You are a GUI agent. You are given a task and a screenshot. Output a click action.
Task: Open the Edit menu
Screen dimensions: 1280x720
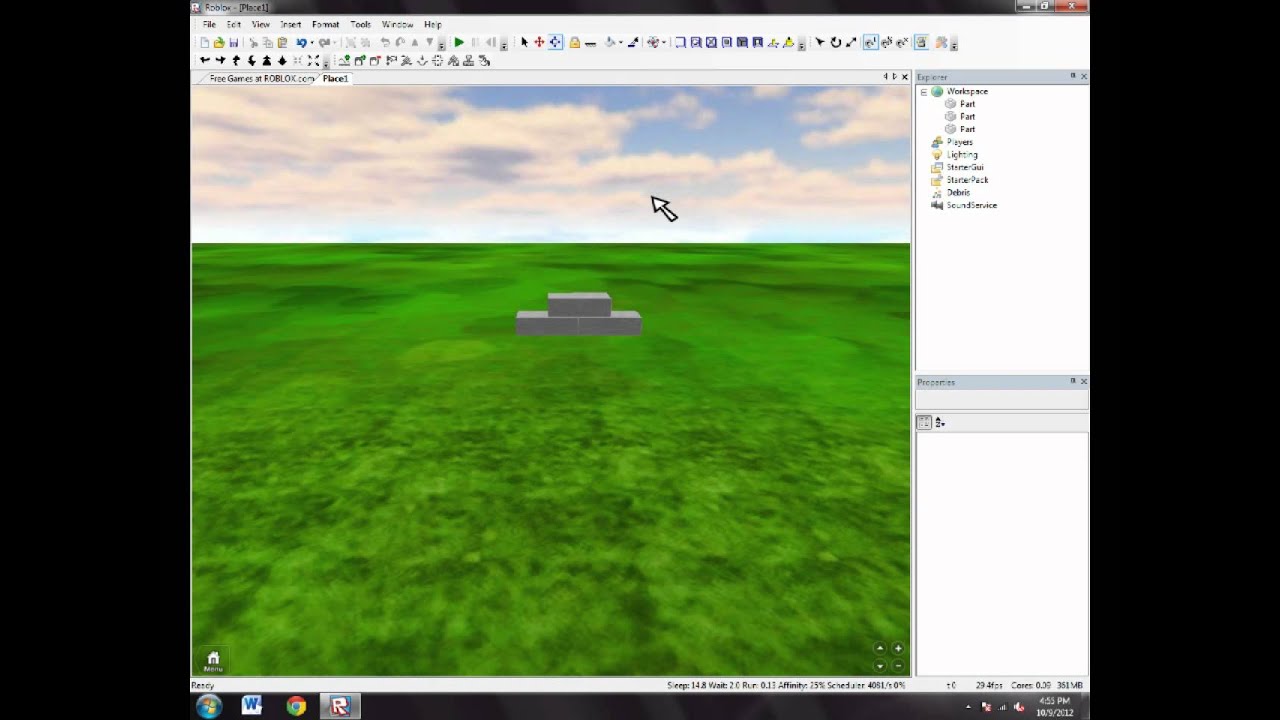point(233,24)
